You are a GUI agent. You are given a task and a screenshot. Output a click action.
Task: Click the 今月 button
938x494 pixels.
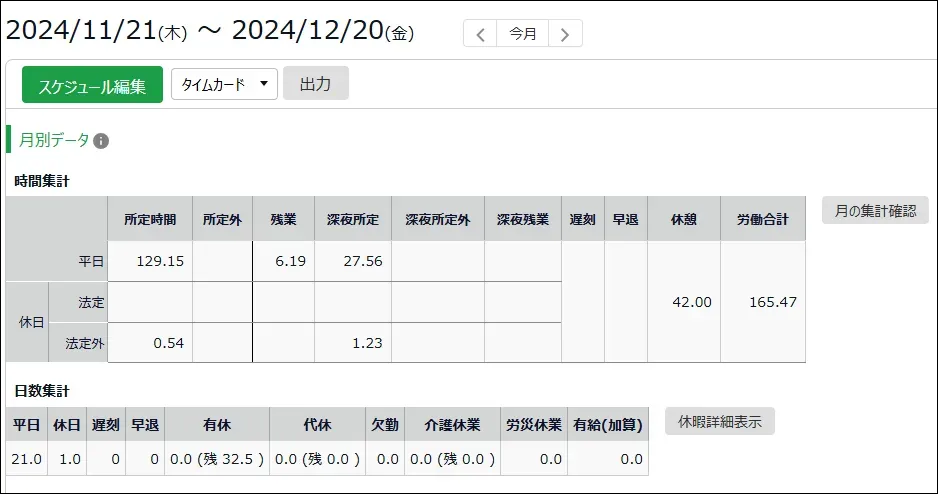[x=522, y=33]
